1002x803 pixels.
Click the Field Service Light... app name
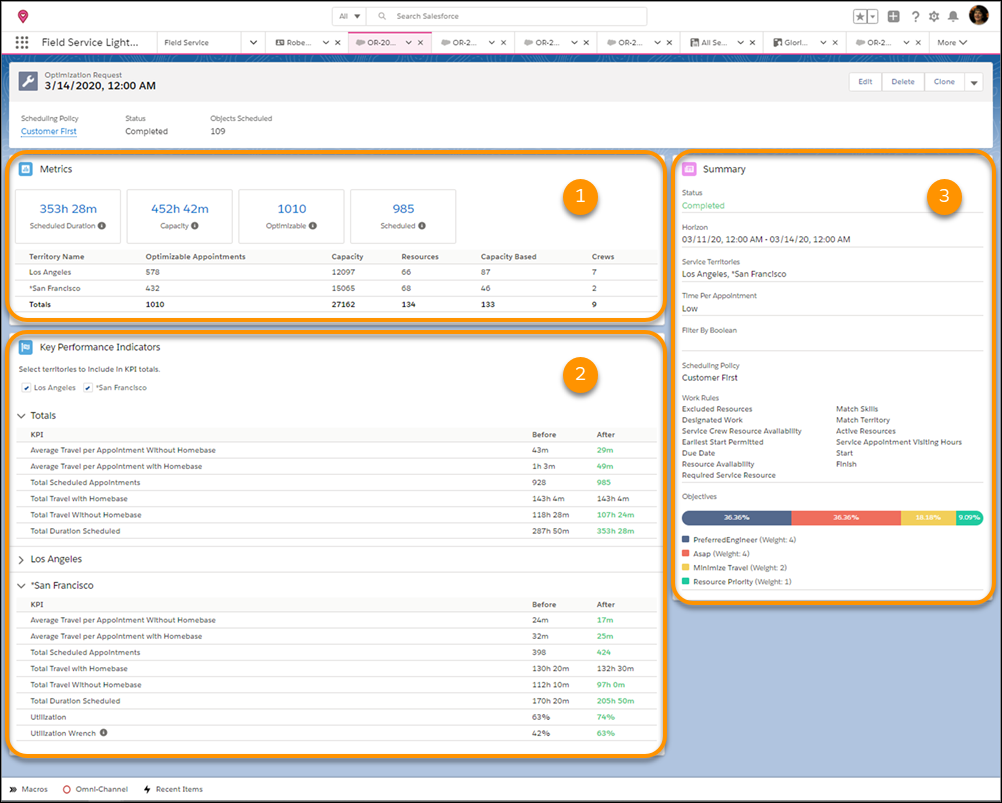(x=90, y=42)
